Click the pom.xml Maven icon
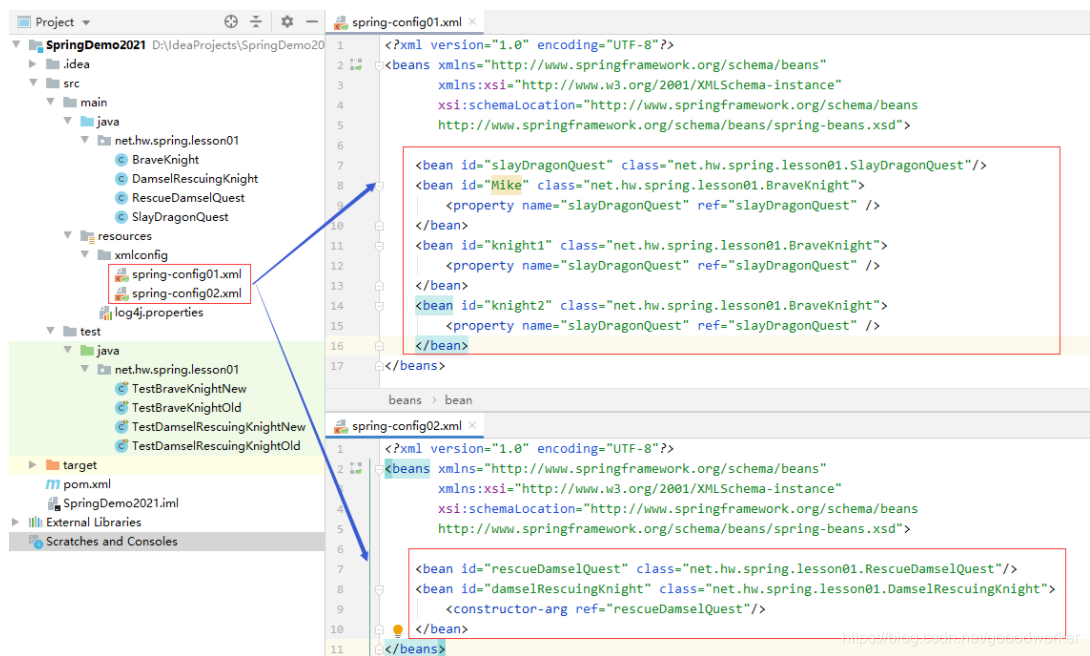 click(x=53, y=484)
